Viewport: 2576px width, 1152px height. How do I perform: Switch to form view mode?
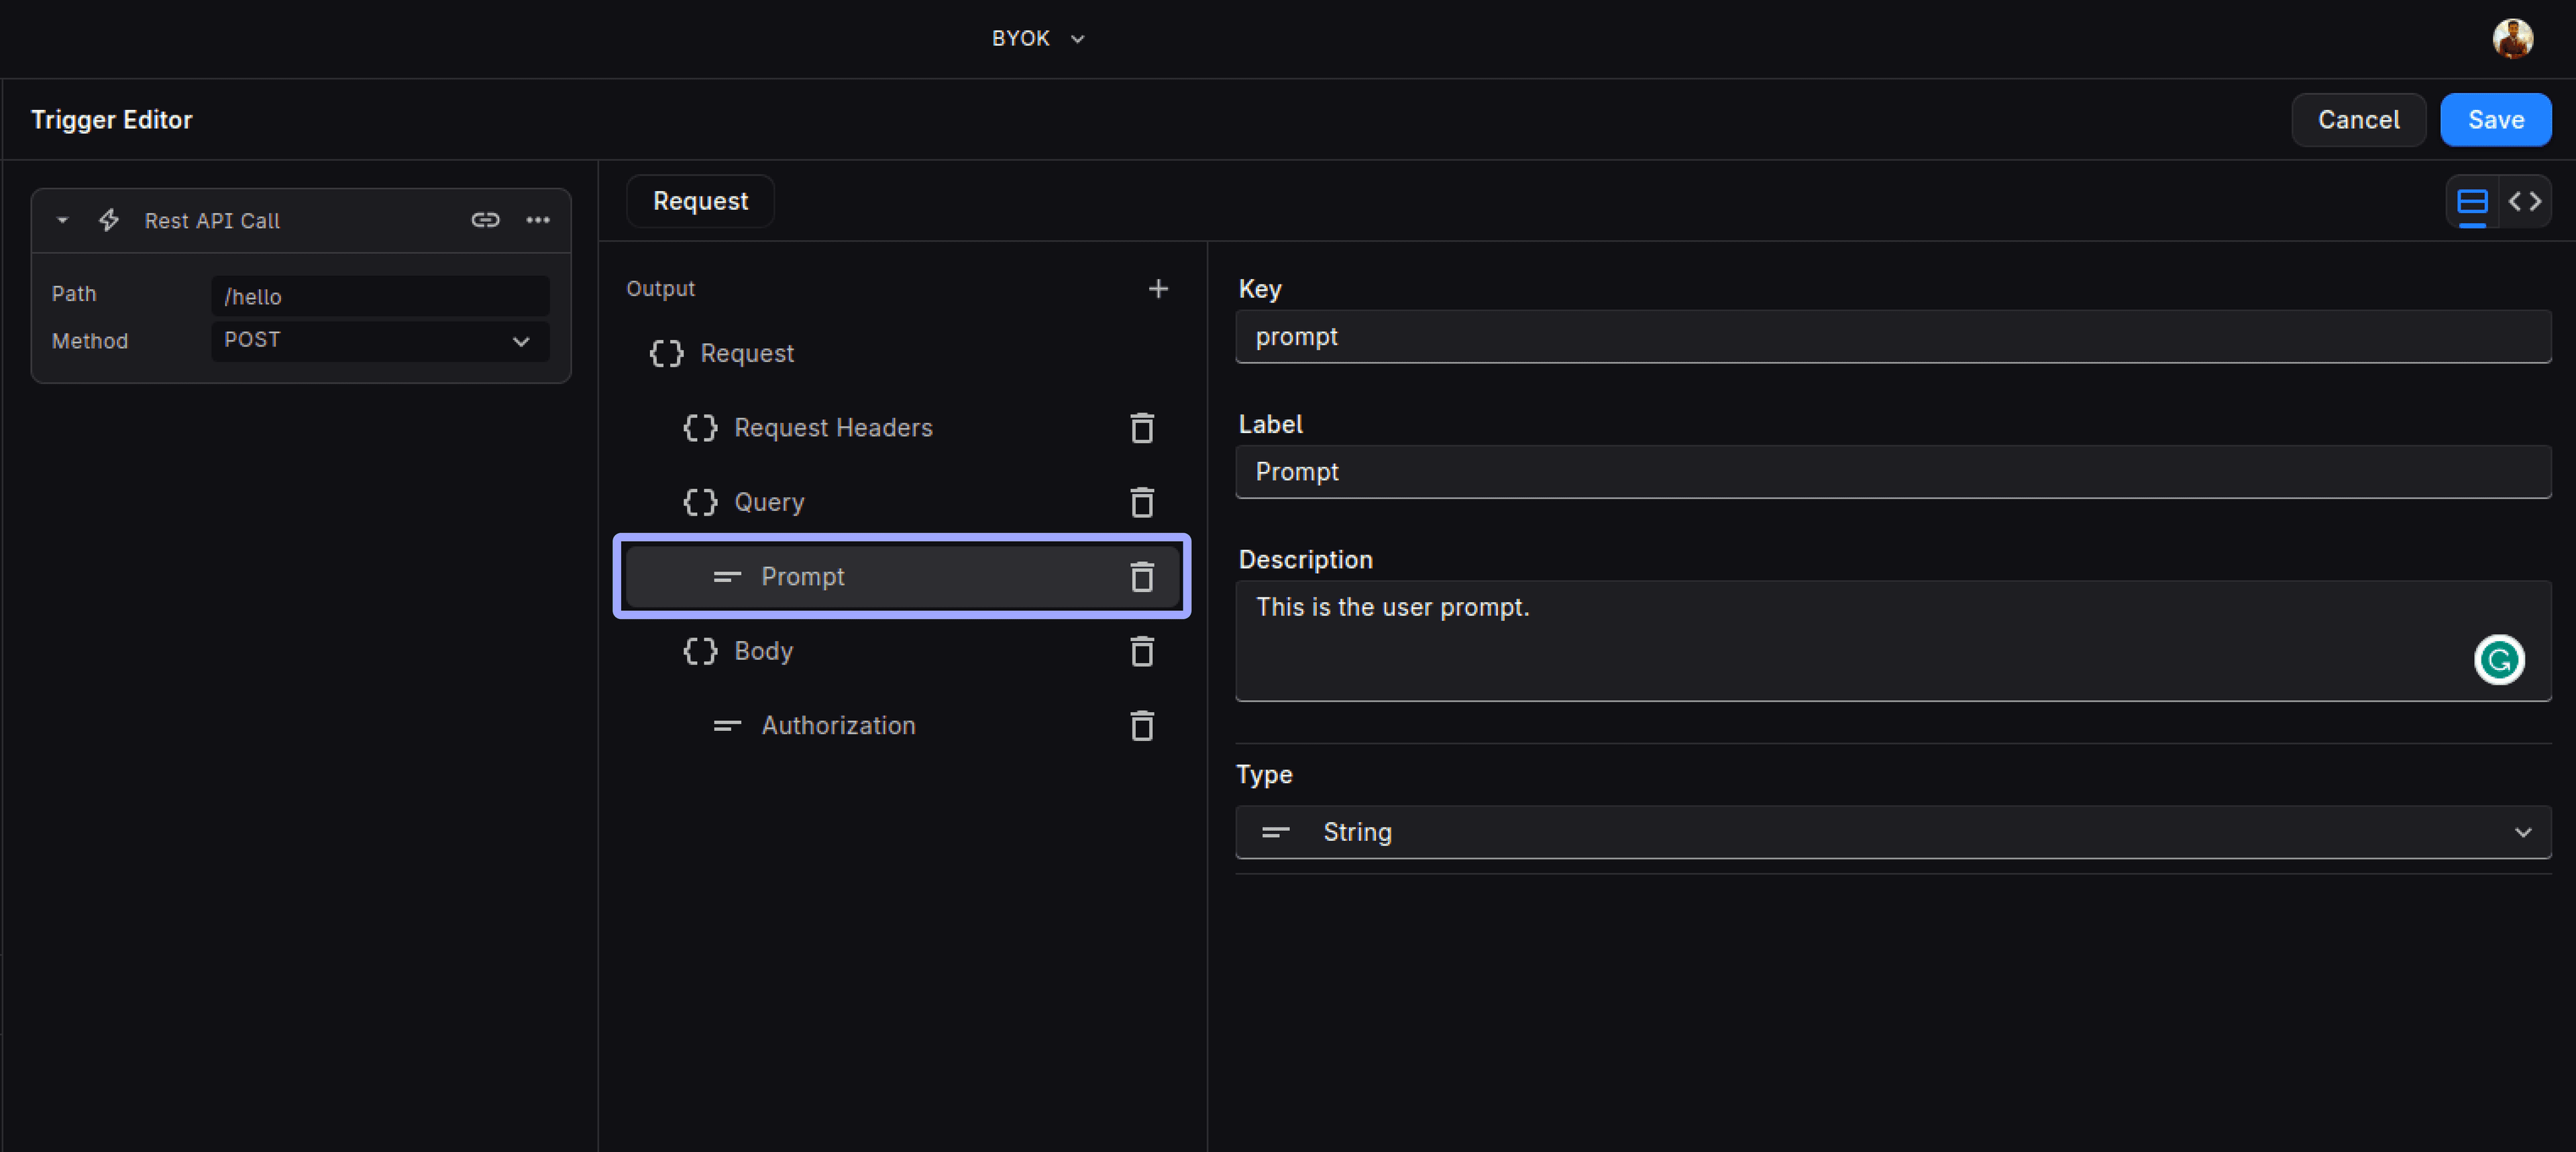[2472, 202]
